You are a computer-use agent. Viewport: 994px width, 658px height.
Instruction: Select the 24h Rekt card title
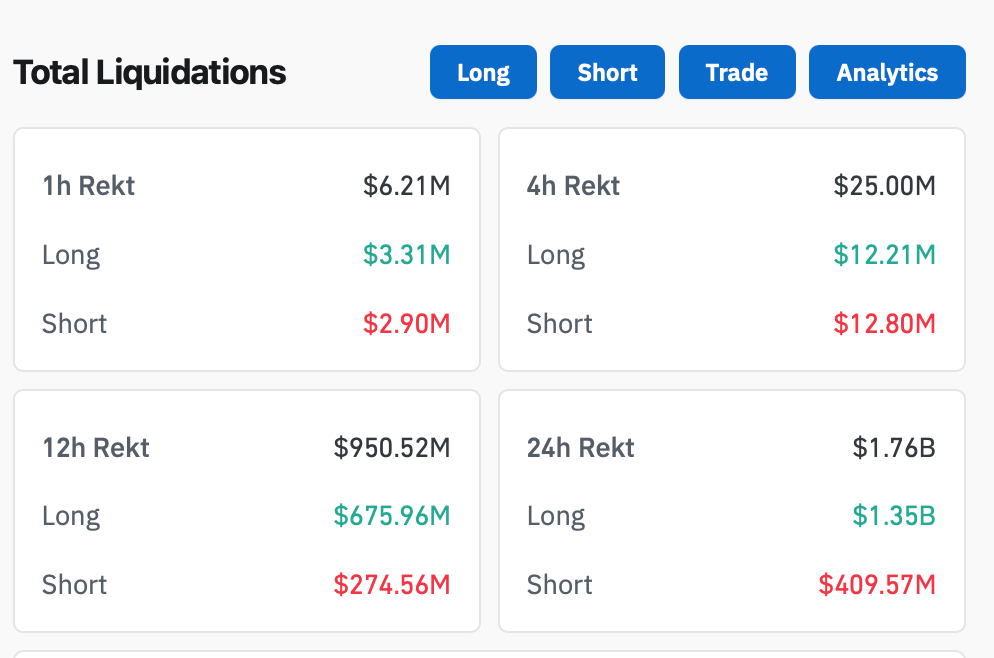(580, 448)
